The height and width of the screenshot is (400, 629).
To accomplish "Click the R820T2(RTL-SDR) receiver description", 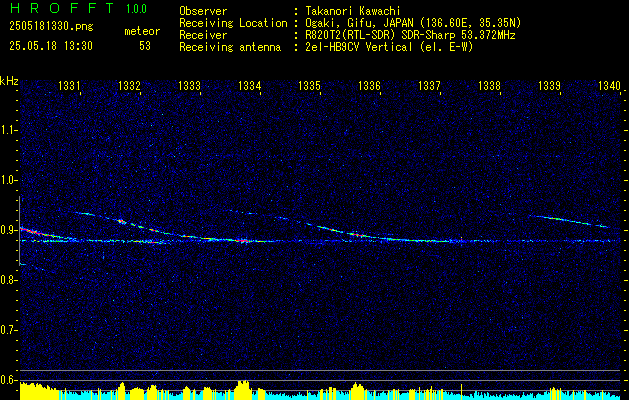I will click(410, 35).
